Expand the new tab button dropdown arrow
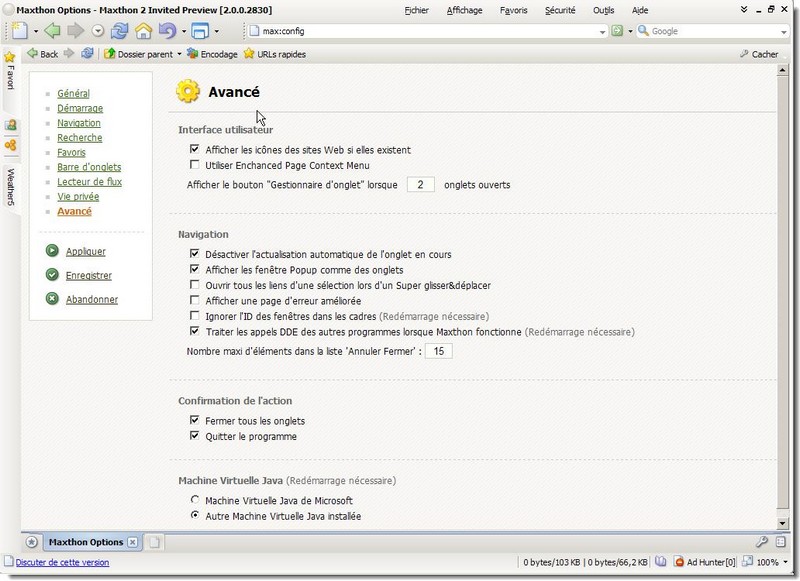The image size is (800, 581). pos(36,31)
